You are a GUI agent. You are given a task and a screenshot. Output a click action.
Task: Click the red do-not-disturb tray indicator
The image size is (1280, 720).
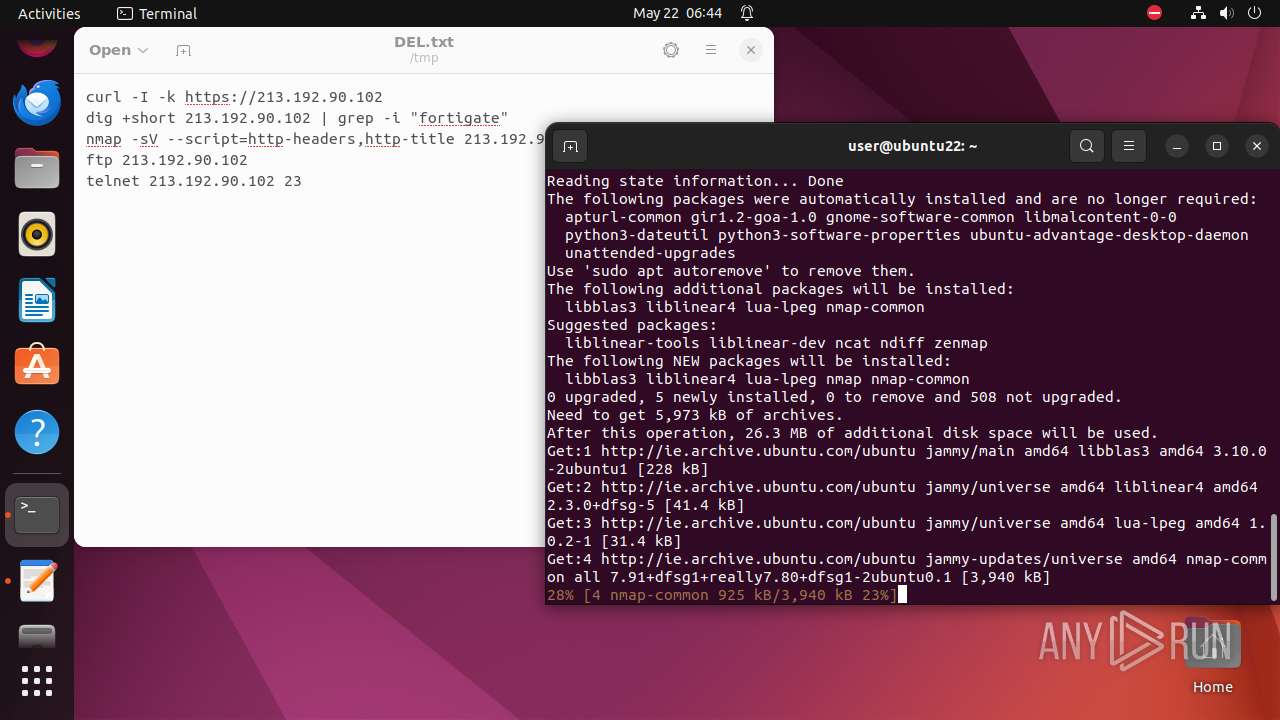tap(1155, 13)
